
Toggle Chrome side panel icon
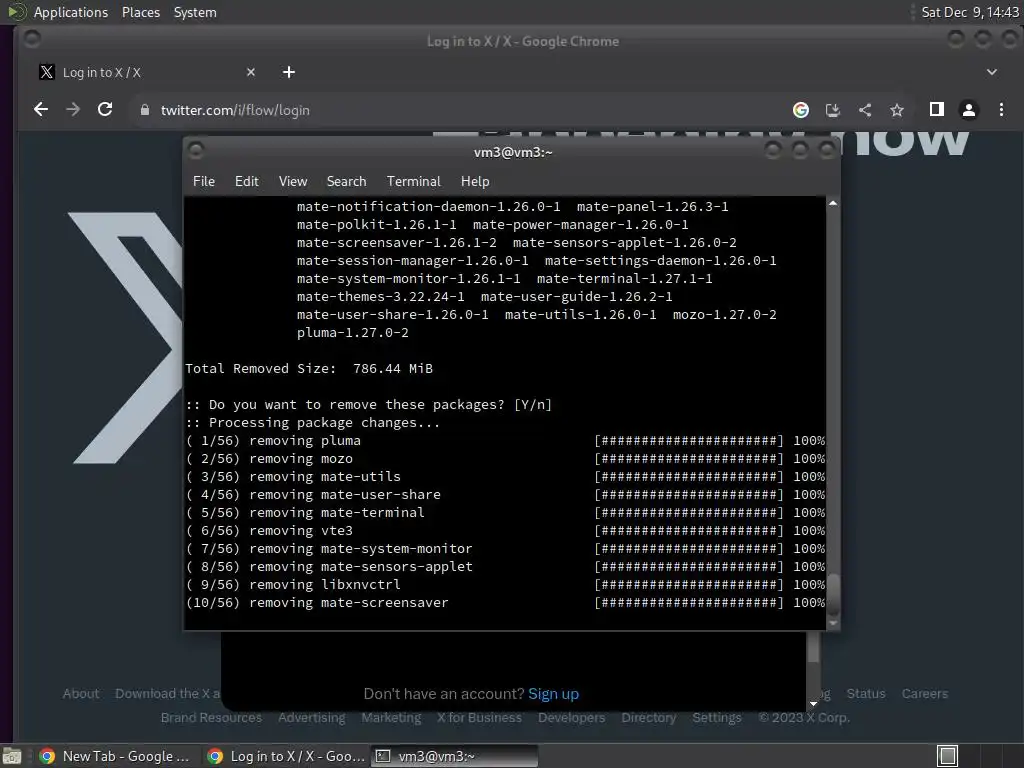(936, 110)
